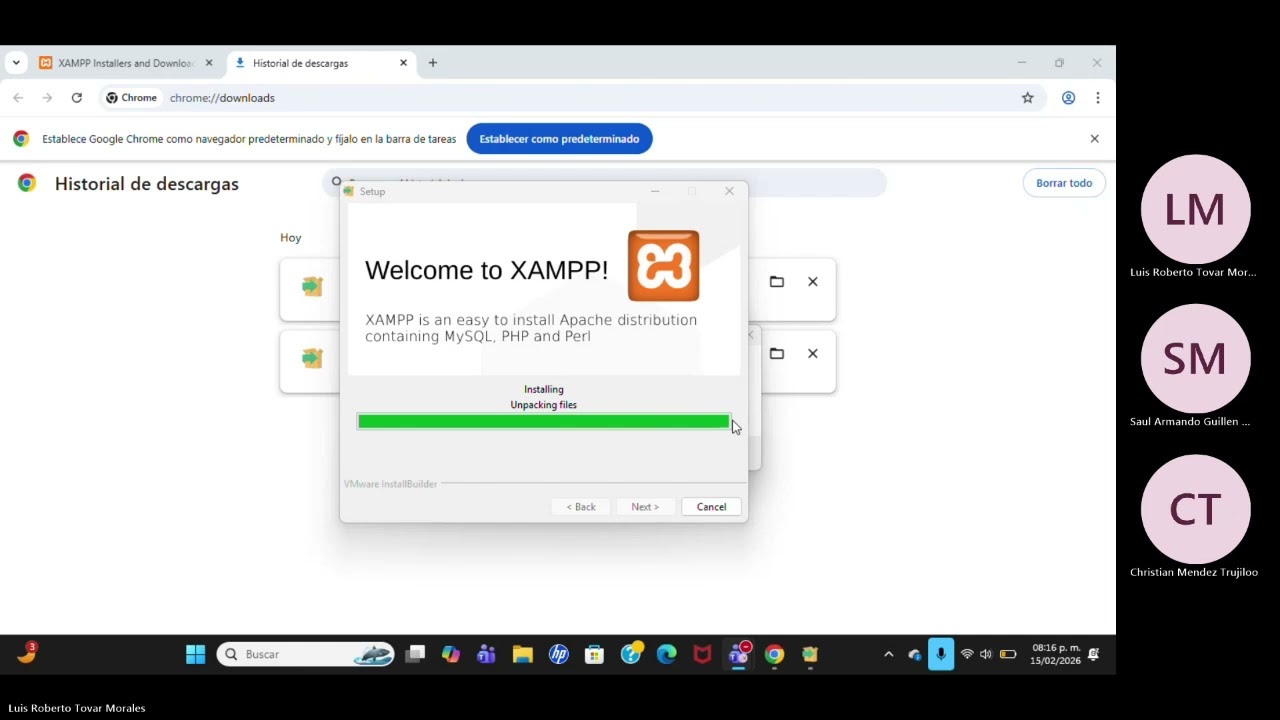Open McAfee from the taskbar
The height and width of the screenshot is (720, 1280).
pyautogui.click(x=703, y=654)
